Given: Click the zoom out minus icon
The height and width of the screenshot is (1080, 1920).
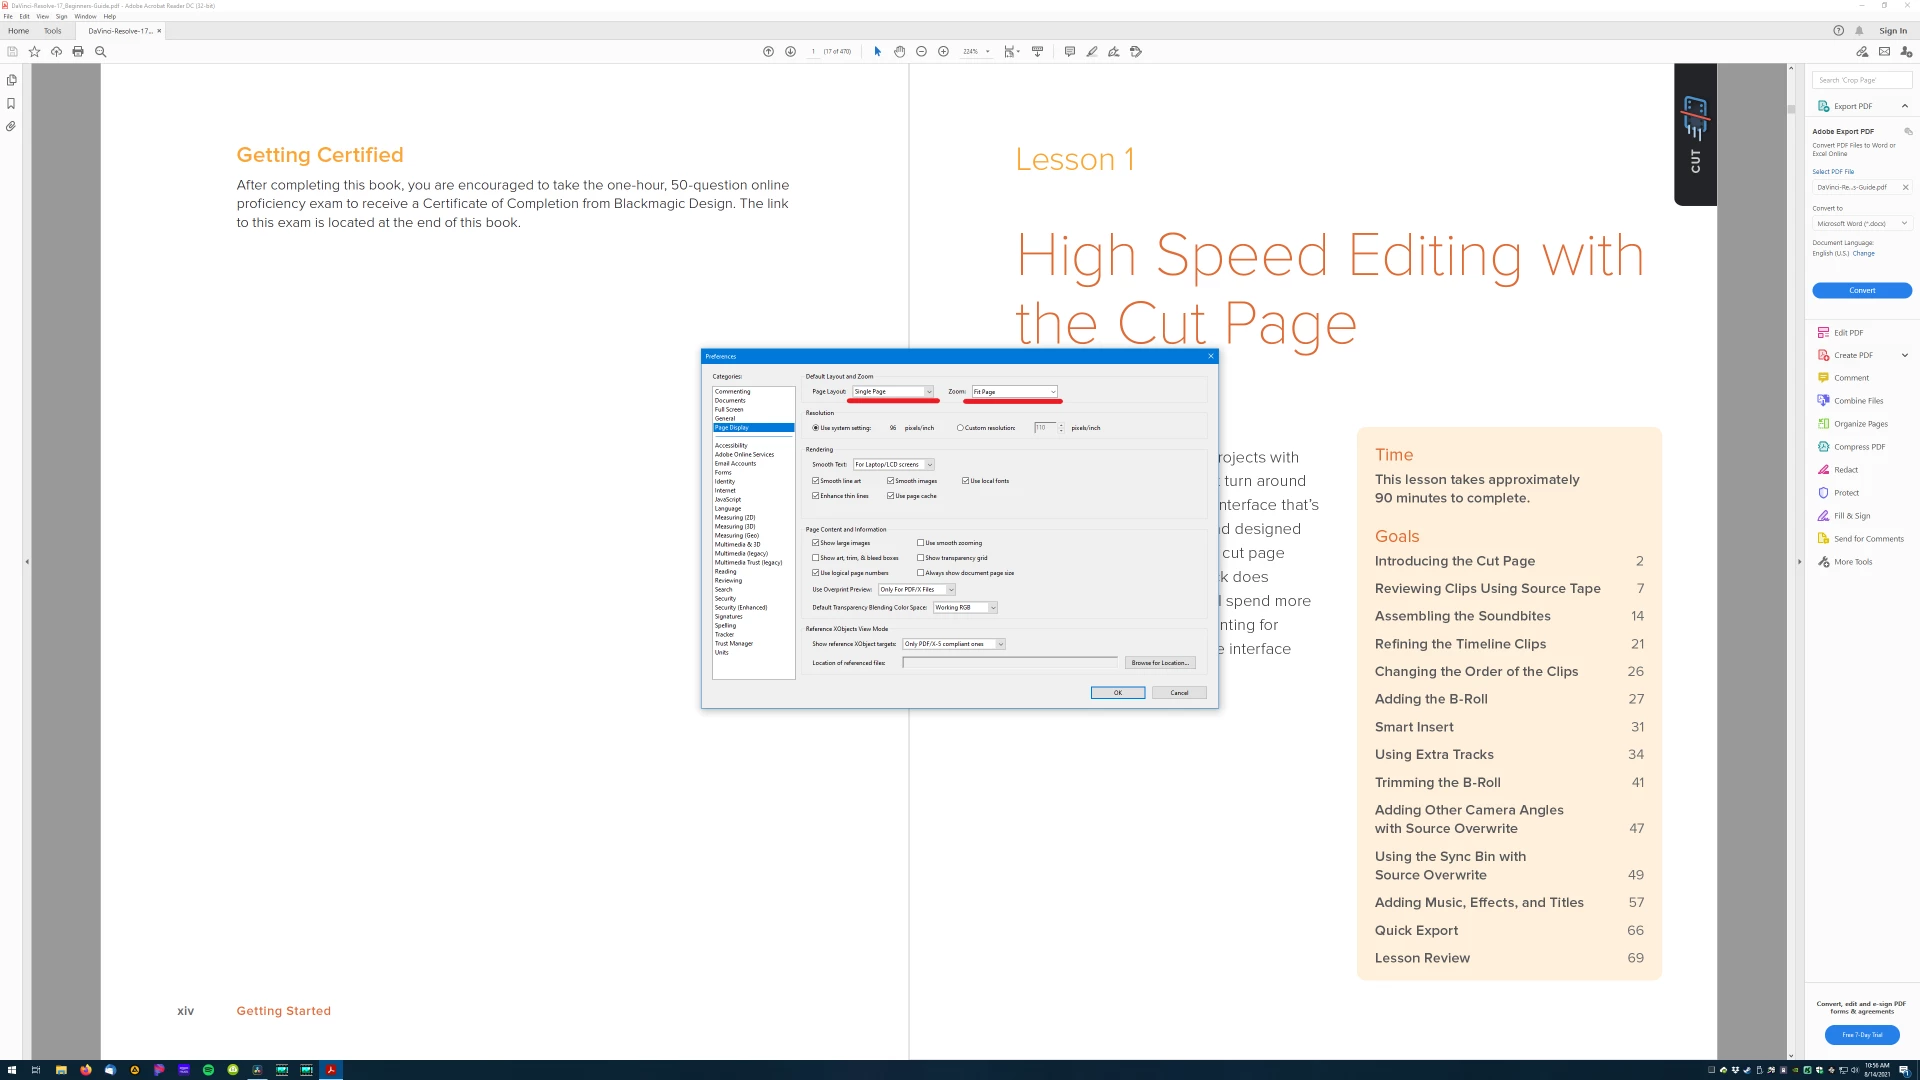Looking at the screenshot, I should point(921,51).
